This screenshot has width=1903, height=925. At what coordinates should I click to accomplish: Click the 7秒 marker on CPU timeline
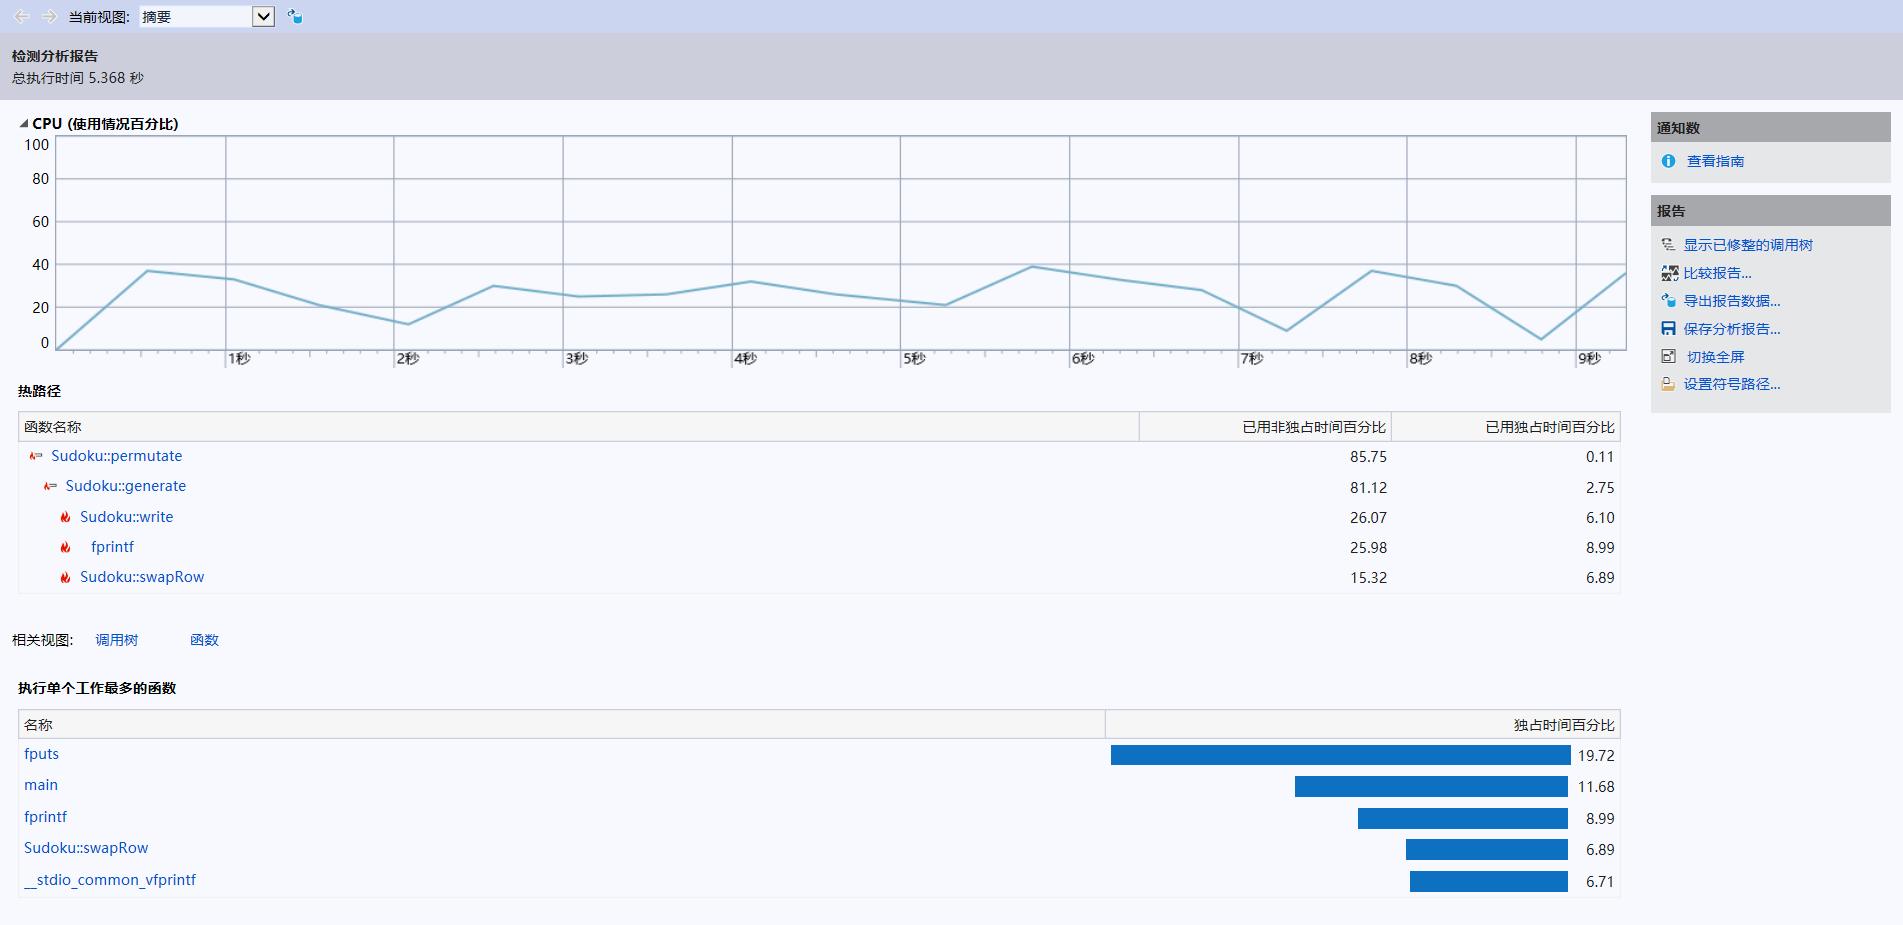(1252, 358)
